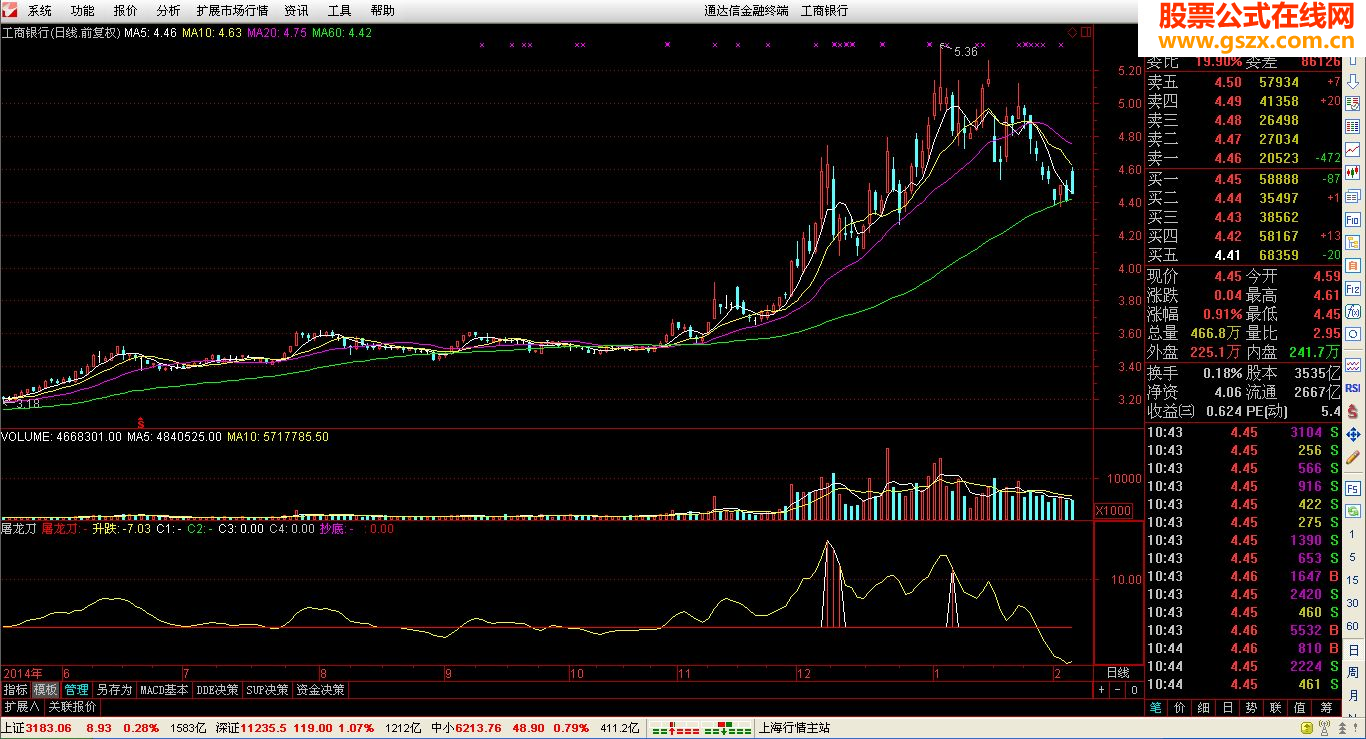Click the 管理 manage button

coord(76,690)
